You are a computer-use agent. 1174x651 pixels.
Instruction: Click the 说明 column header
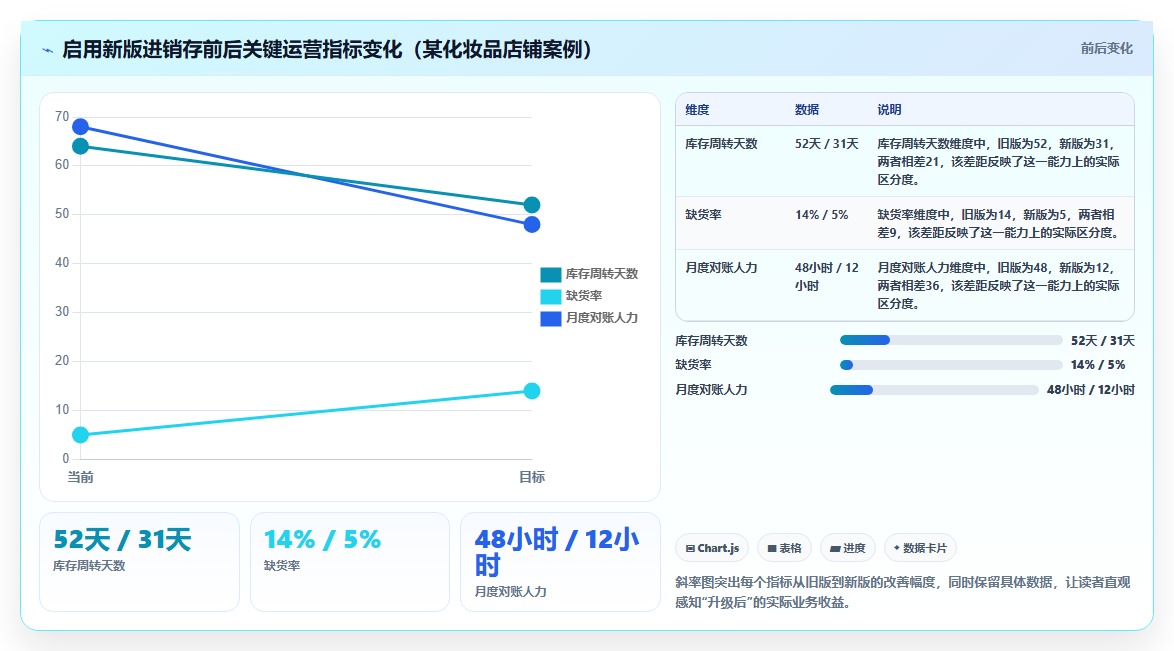point(889,109)
